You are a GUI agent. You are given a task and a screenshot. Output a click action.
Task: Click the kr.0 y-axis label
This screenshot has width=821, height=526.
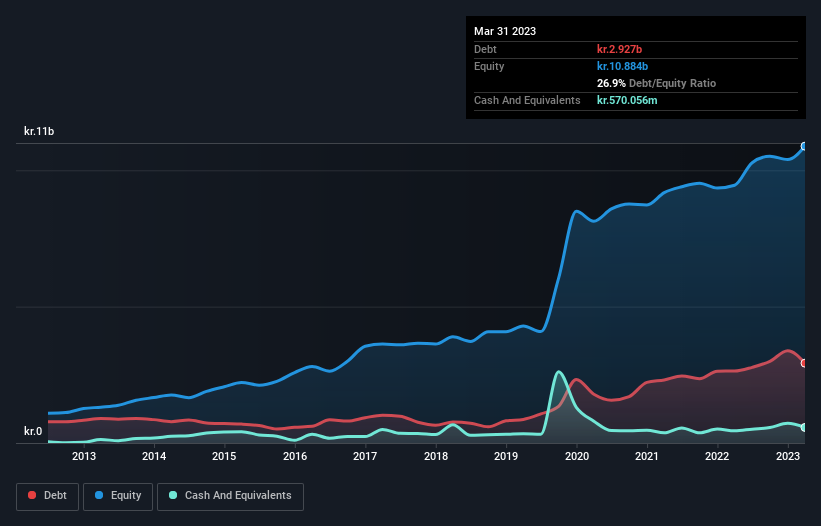(33, 431)
